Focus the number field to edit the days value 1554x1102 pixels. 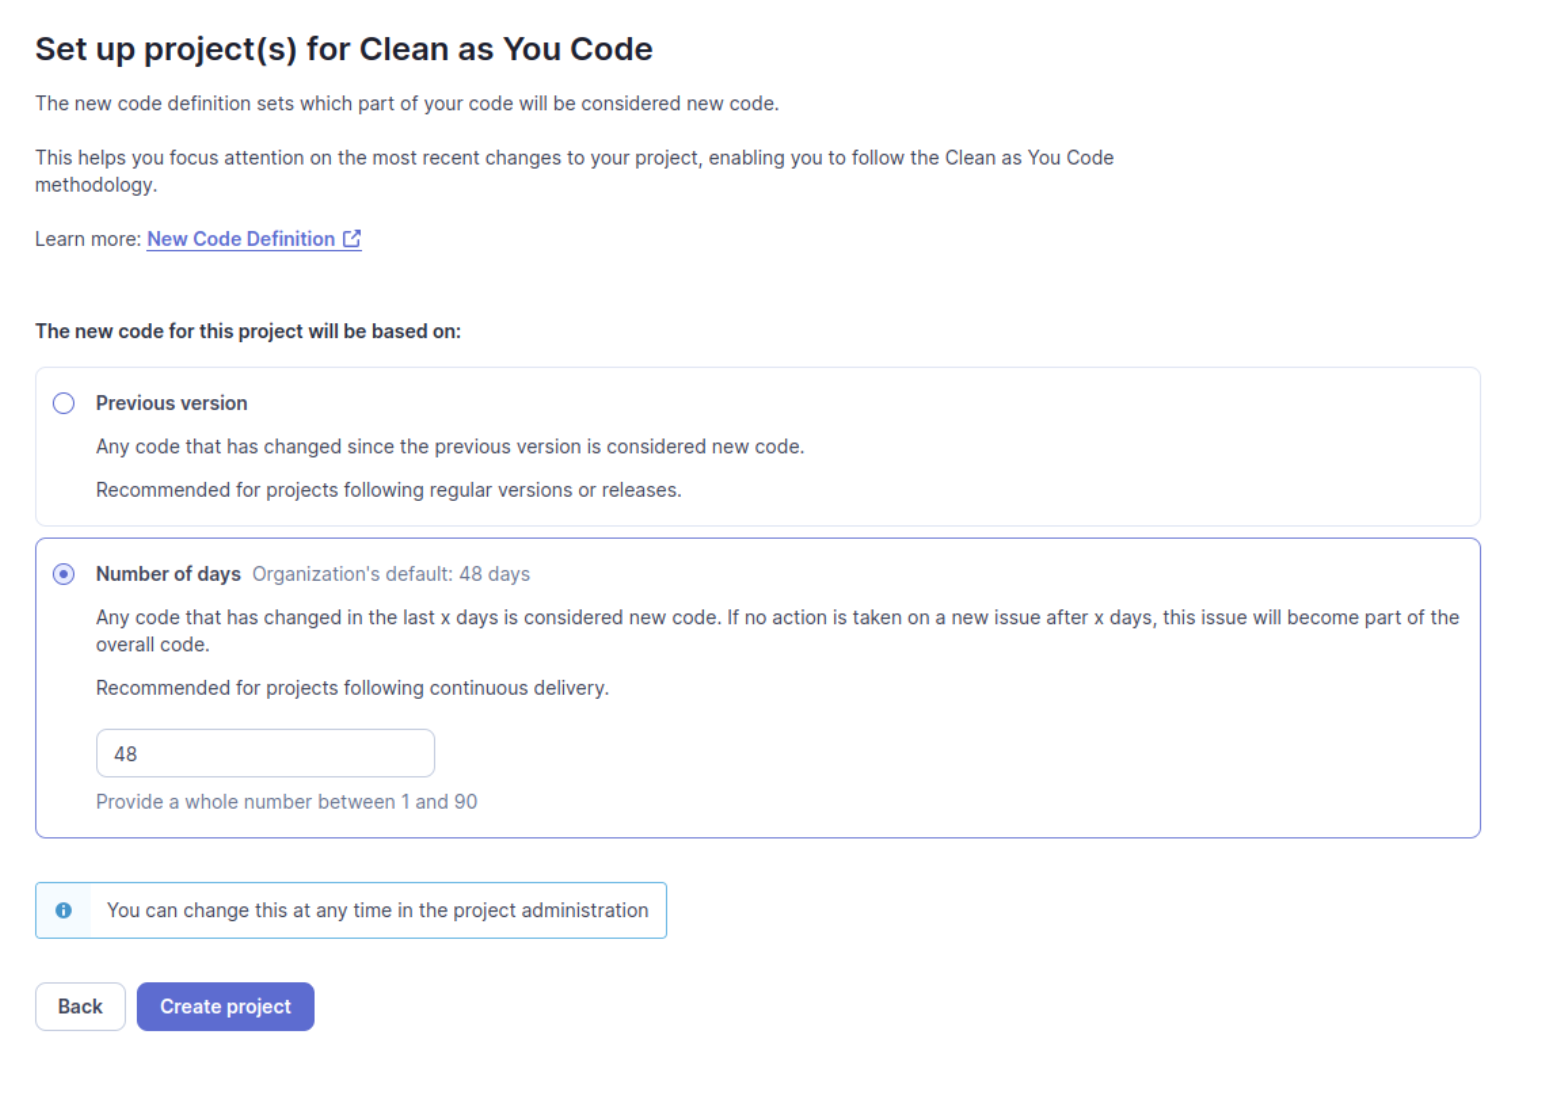click(264, 753)
